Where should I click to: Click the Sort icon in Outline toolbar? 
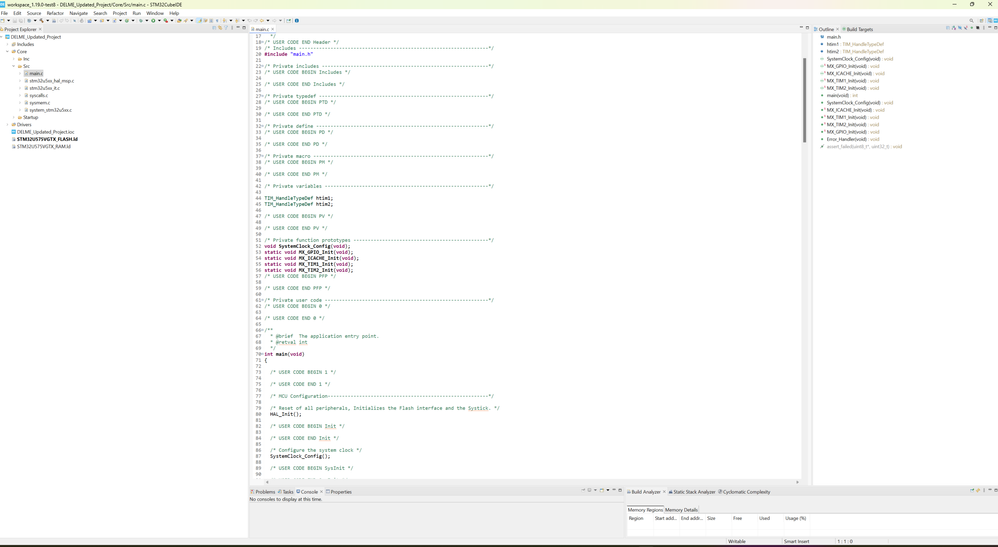click(x=954, y=28)
